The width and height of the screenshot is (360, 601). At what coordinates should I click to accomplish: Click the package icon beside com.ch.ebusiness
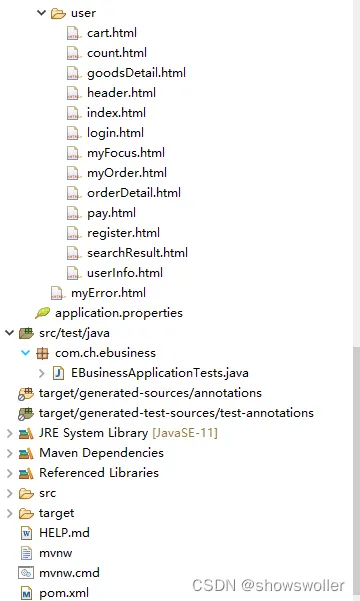coord(42,353)
